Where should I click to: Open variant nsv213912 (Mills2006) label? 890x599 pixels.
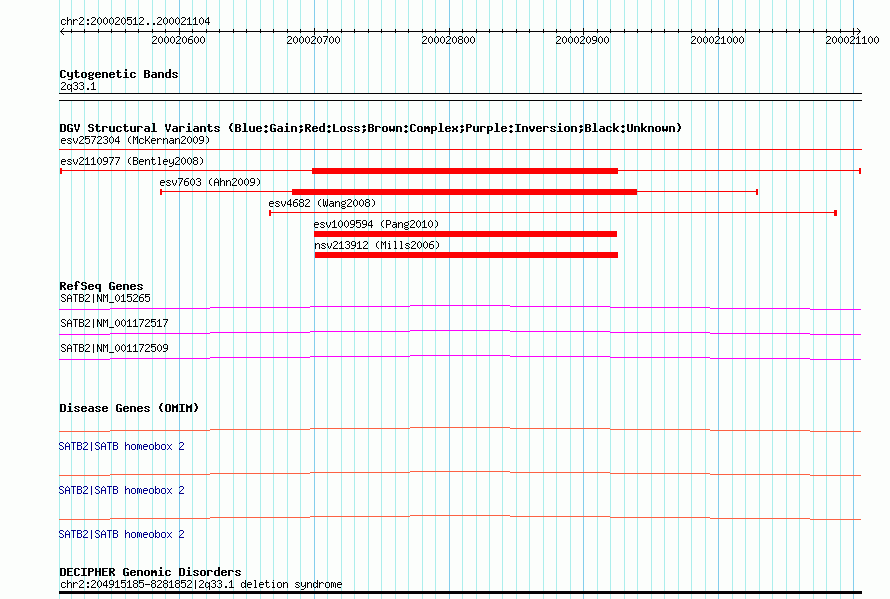click(377, 245)
